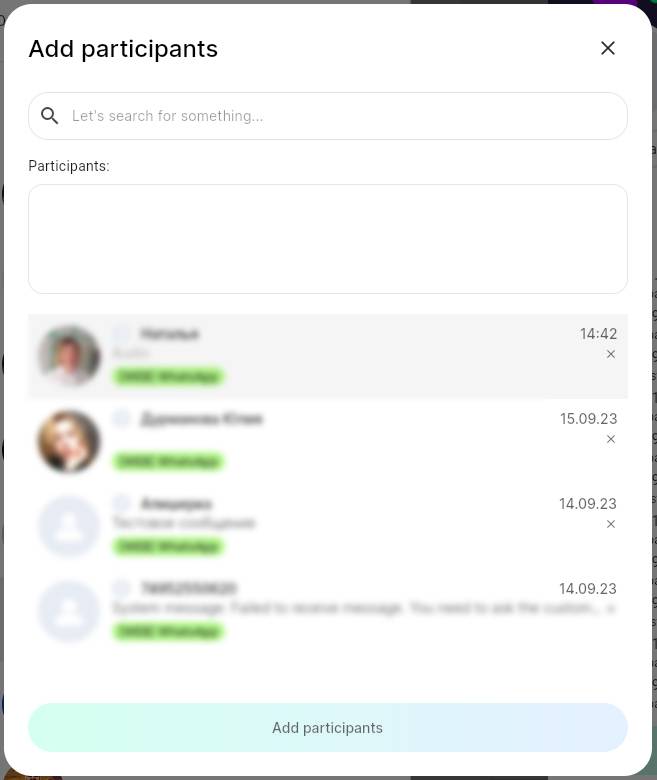Check the checkbox for the 15.09.23 contact
This screenshot has width=657, height=780.
(x=121, y=418)
